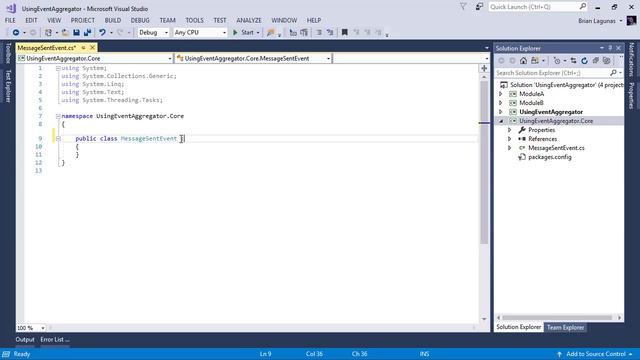Refresh the Solution Explorer
The height and width of the screenshot is (360, 640).
tap(584, 61)
